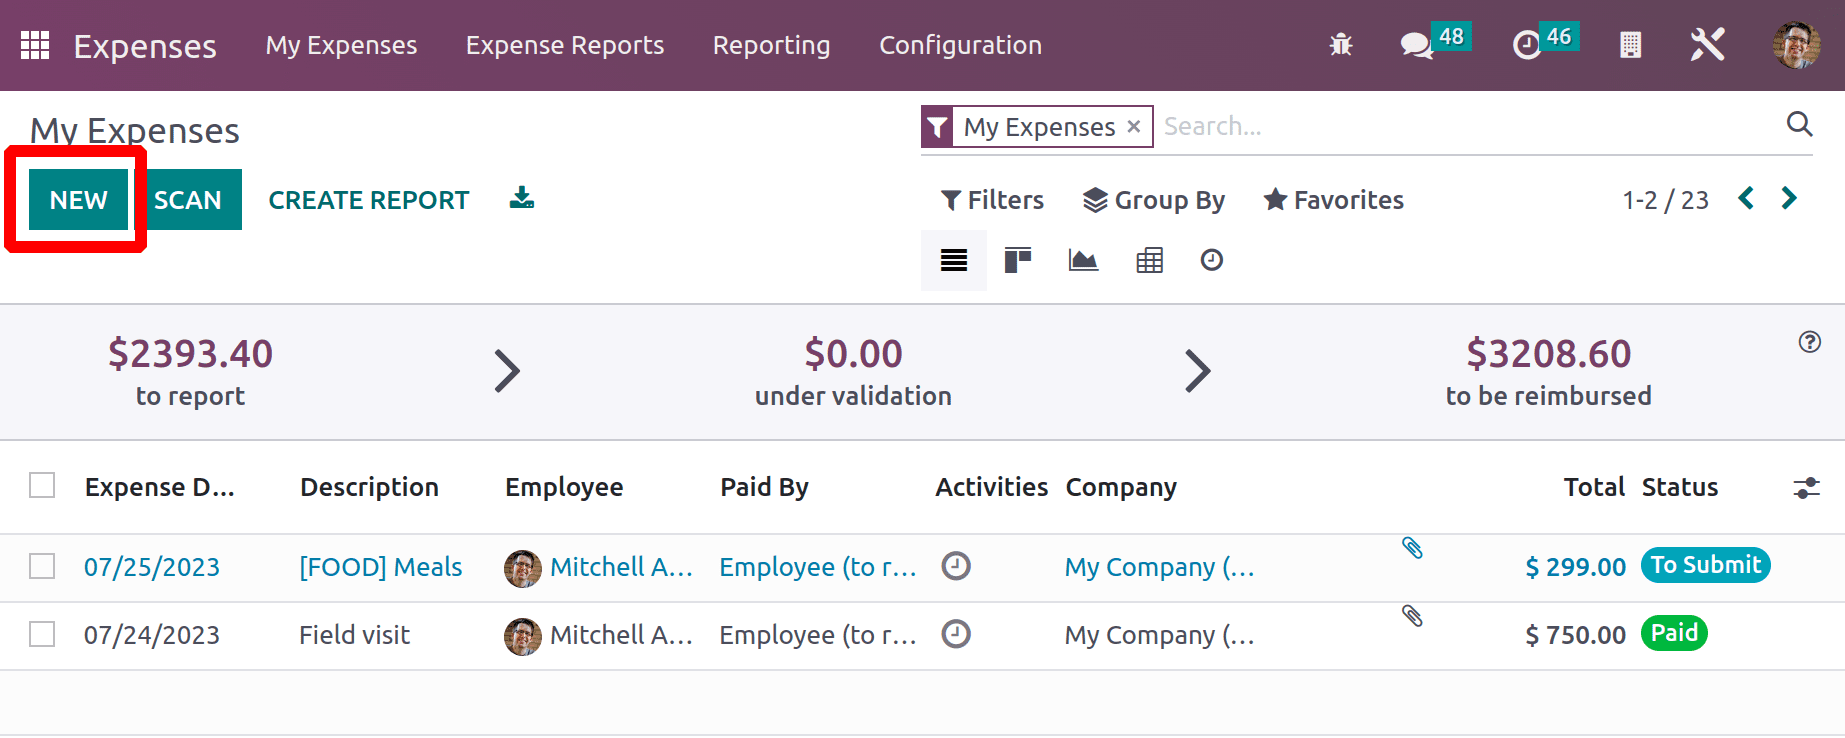The height and width of the screenshot is (738, 1845).
Task: Select the 07/24/2023 expense checkbox
Action: [42, 634]
